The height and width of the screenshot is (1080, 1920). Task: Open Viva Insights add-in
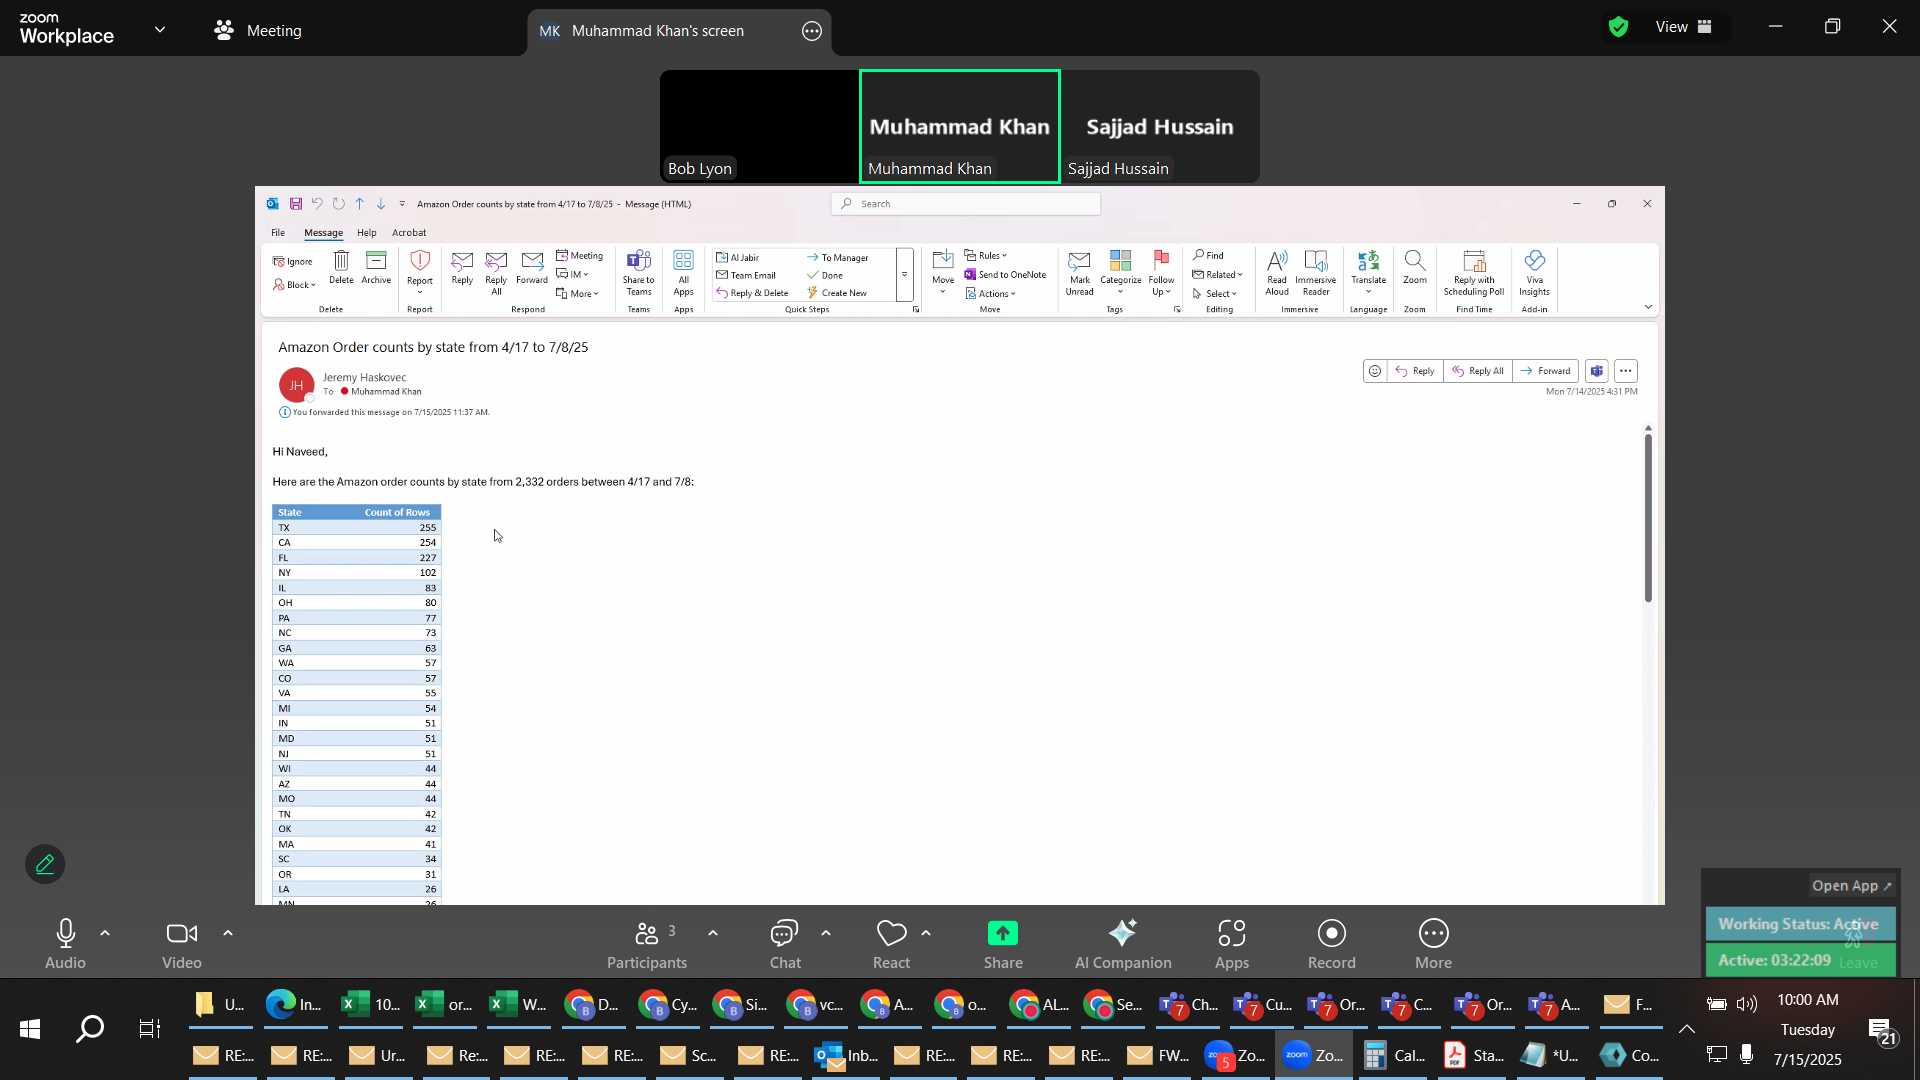[x=1535, y=272]
